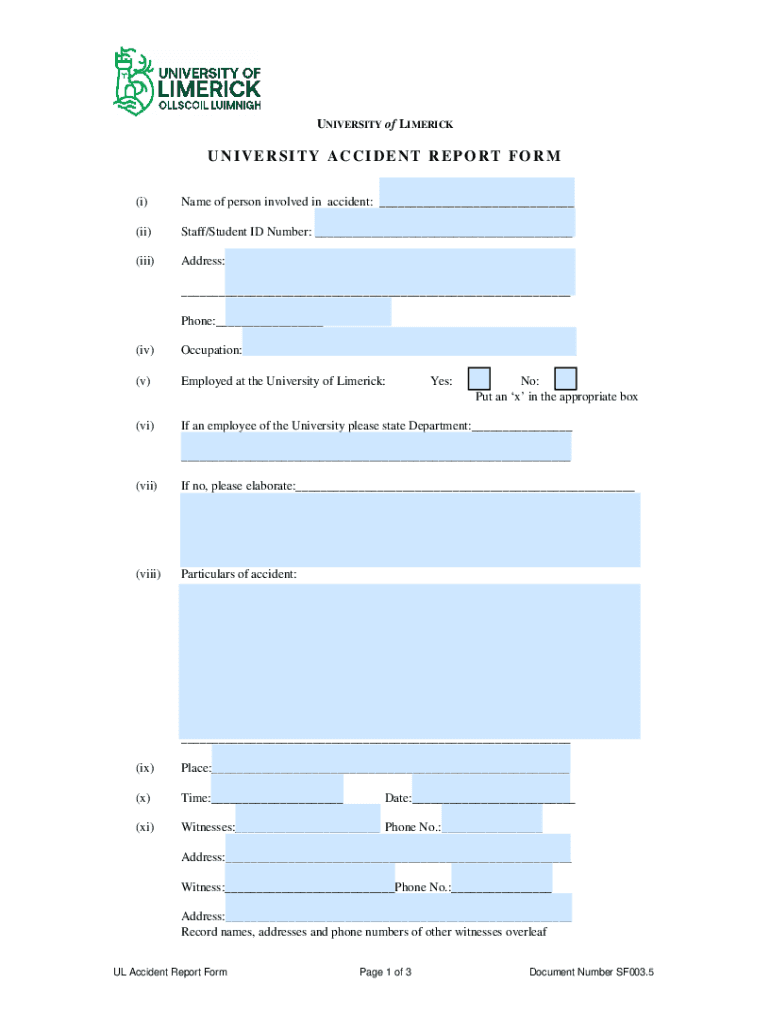Screen dimensions: 770x1024
Task: Click the Particulars of accident text area
Action: 410,661
